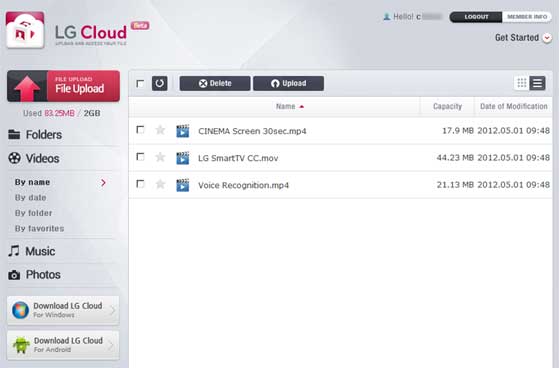
Task: Sort by the Capacity column header
Action: [x=447, y=106]
